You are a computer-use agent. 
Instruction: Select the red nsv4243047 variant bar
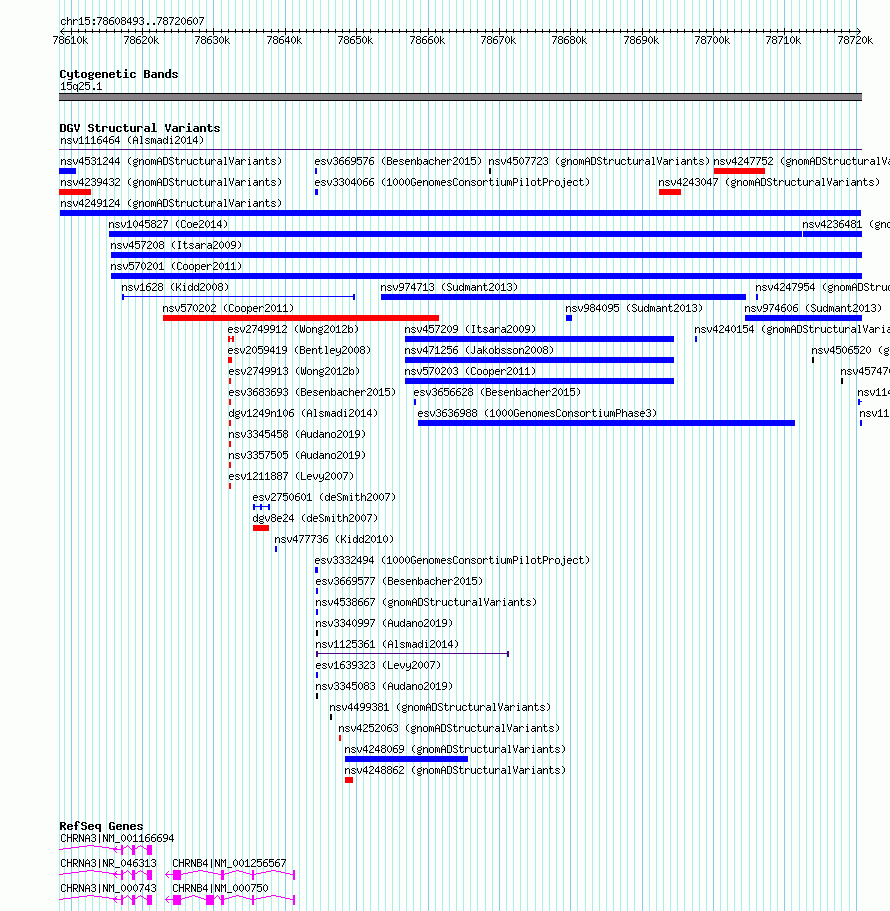(x=670, y=192)
